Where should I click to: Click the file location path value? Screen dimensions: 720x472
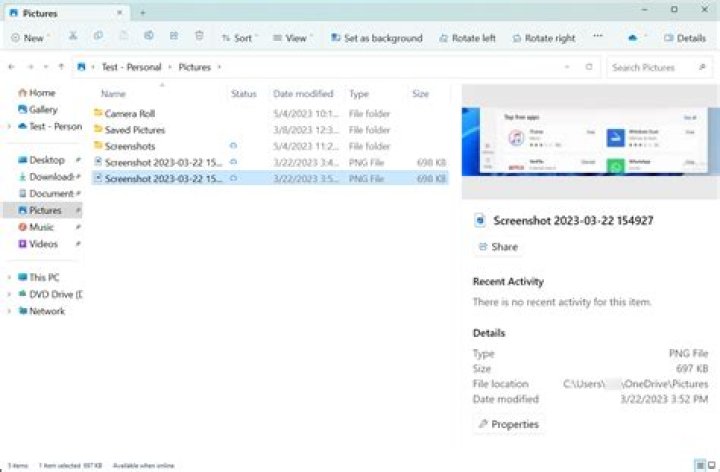coord(636,384)
